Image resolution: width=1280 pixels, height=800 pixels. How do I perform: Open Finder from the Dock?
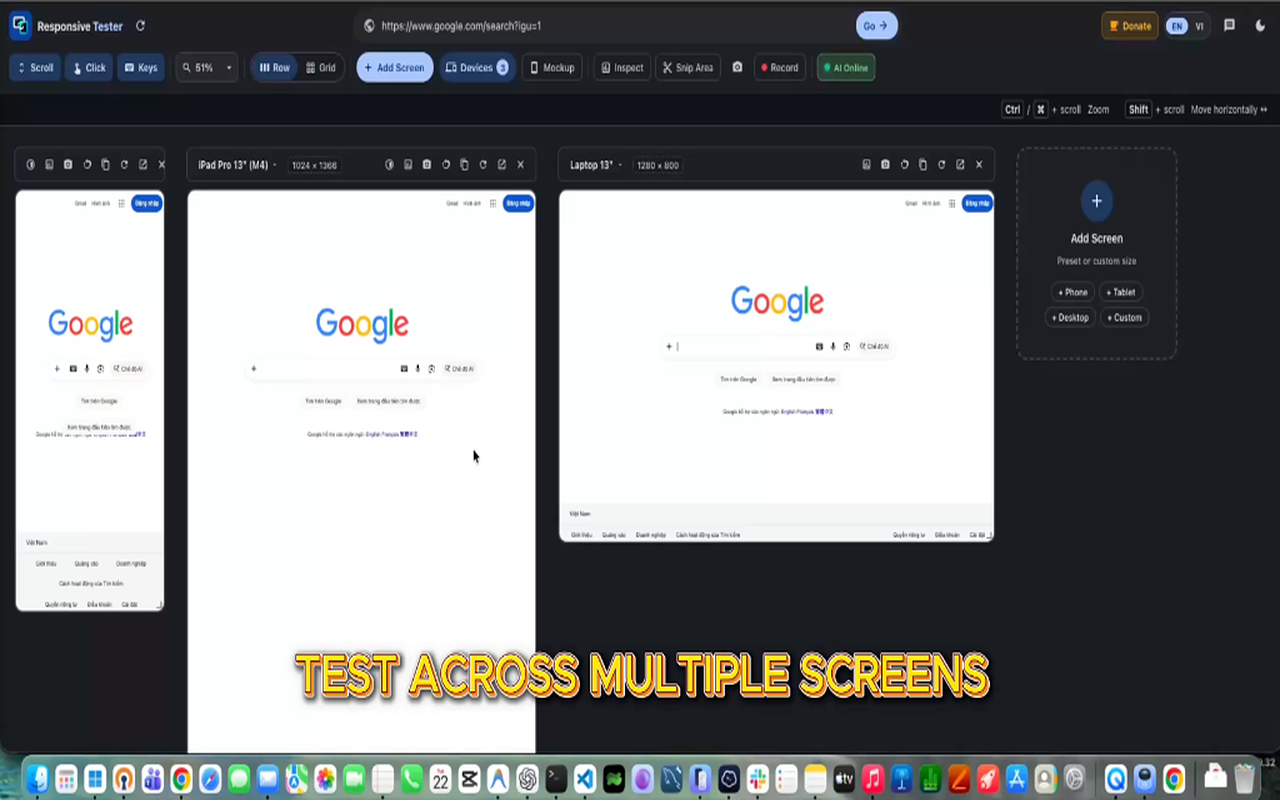pos(38,778)
